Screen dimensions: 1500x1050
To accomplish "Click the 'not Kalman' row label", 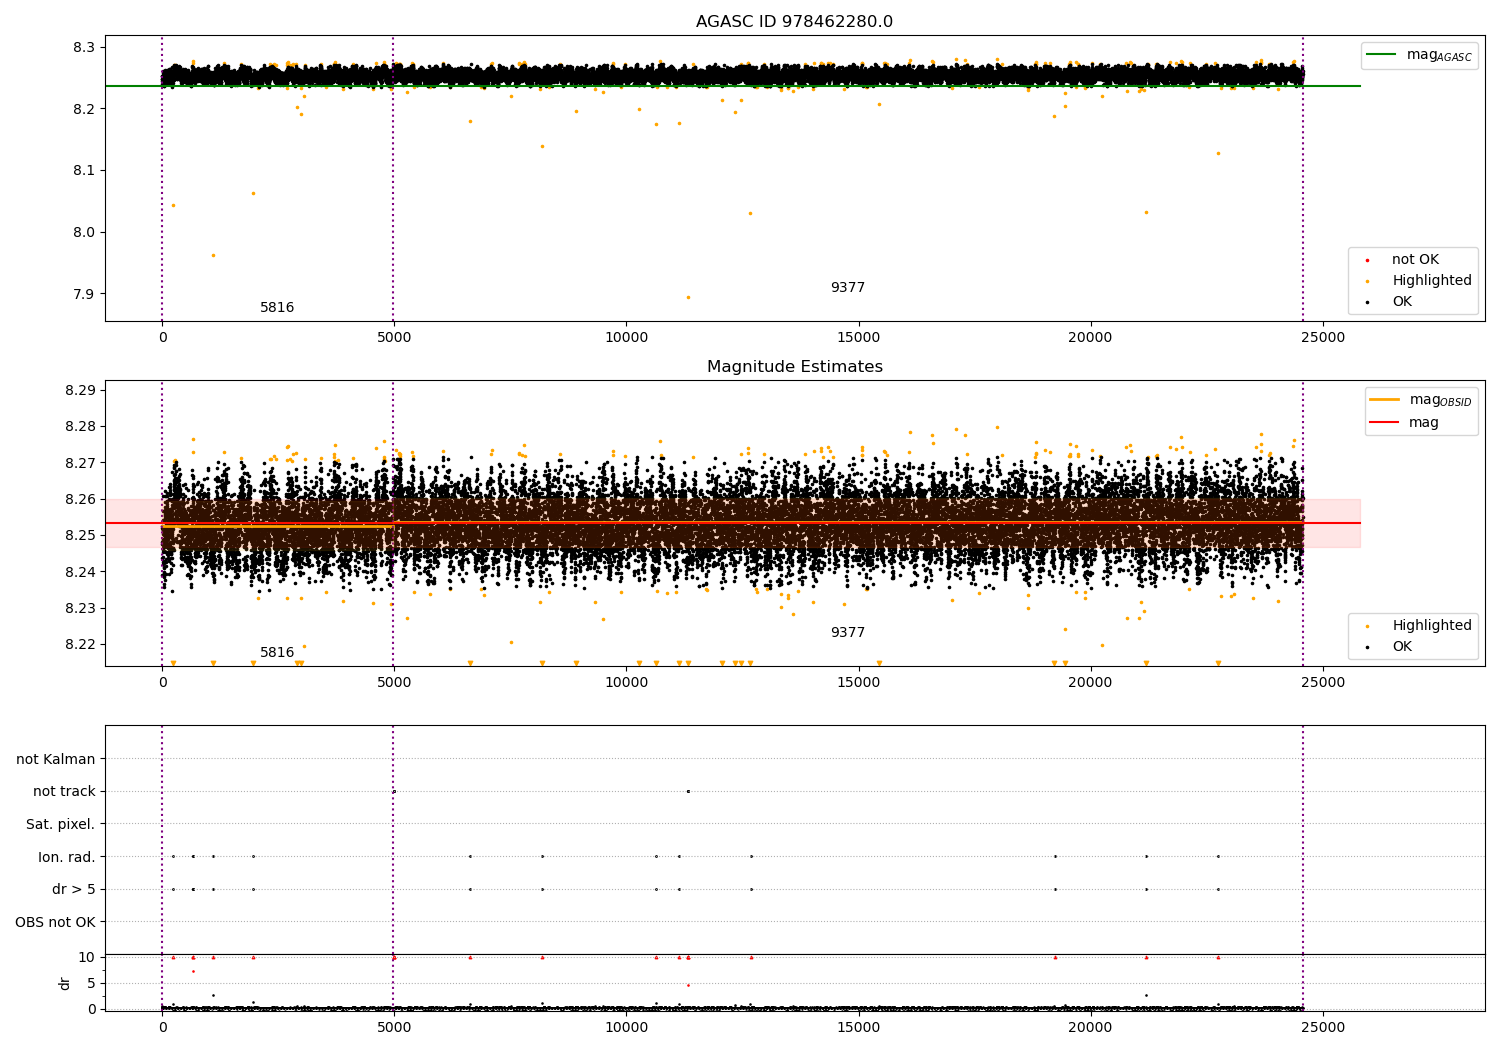I will tap(56, 759).
